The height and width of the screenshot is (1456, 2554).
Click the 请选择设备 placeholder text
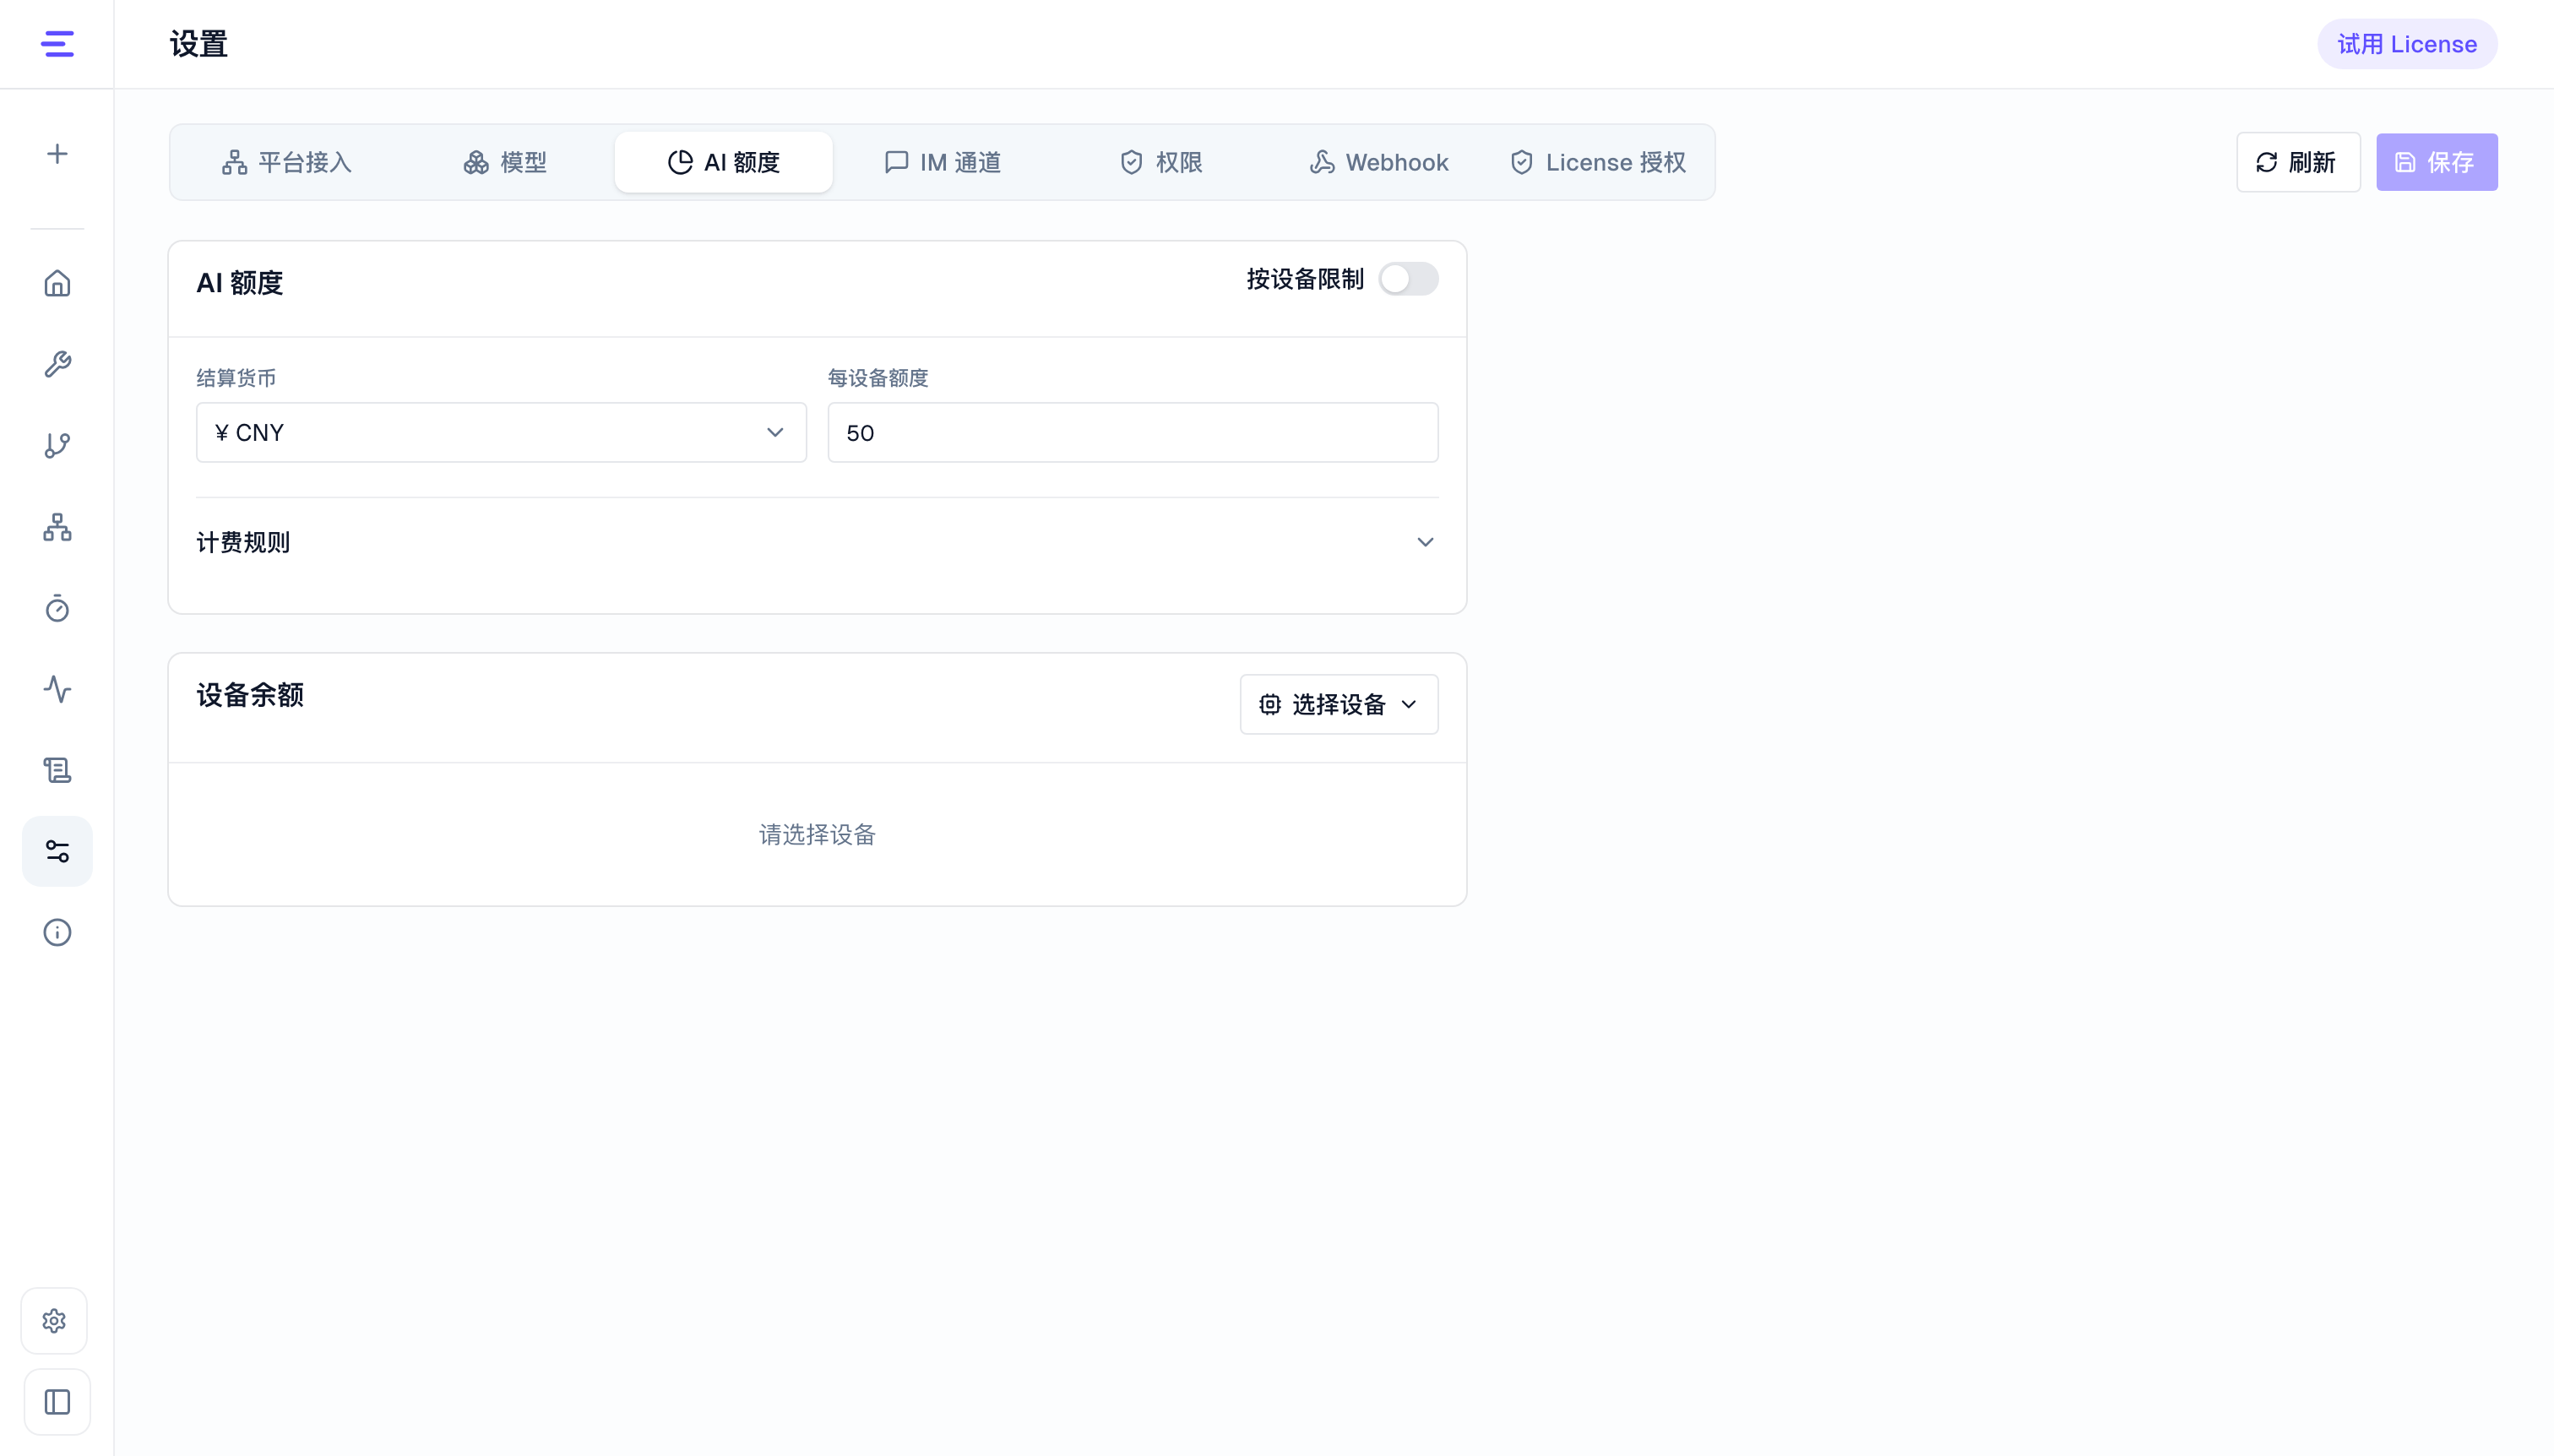tap(817, 835)
